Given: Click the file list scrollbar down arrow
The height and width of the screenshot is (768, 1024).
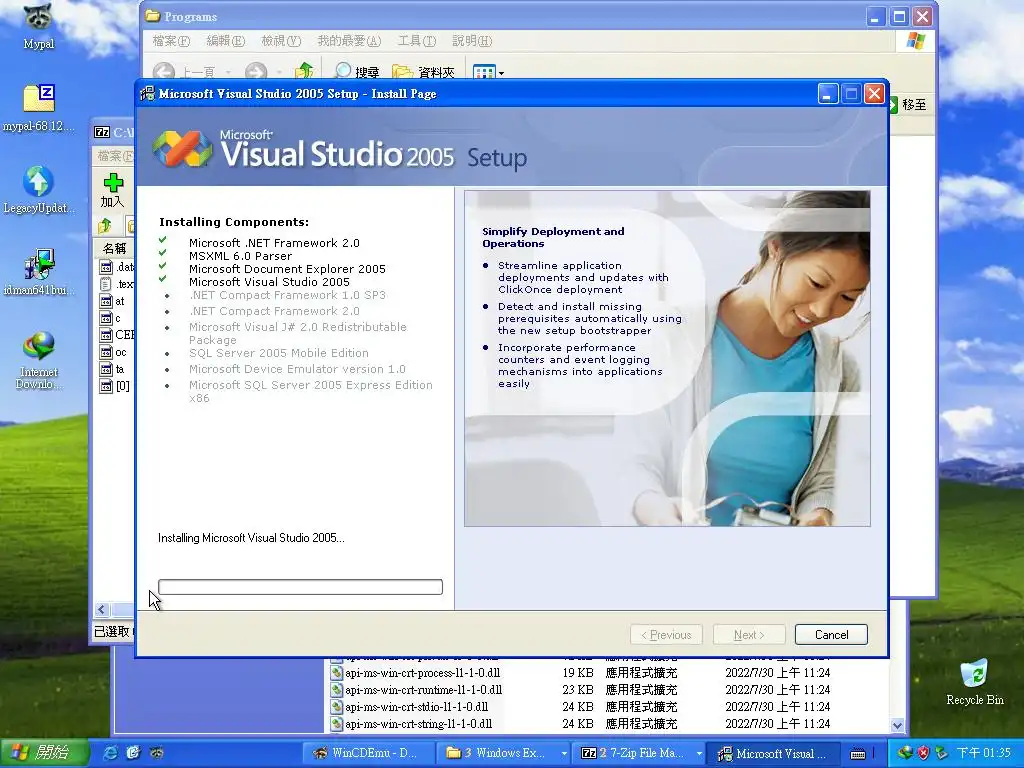Looking at the screenshot, I should pos(897,725).
